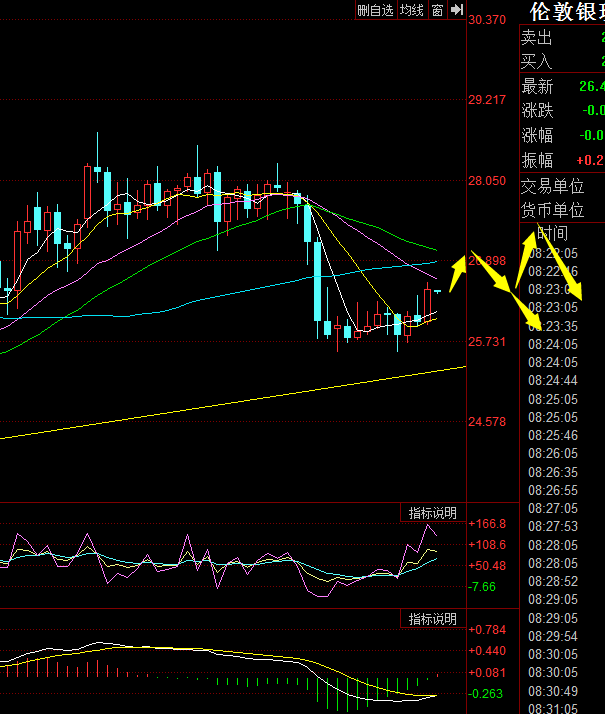Click the 30.370 price axis label

(487, 20)
